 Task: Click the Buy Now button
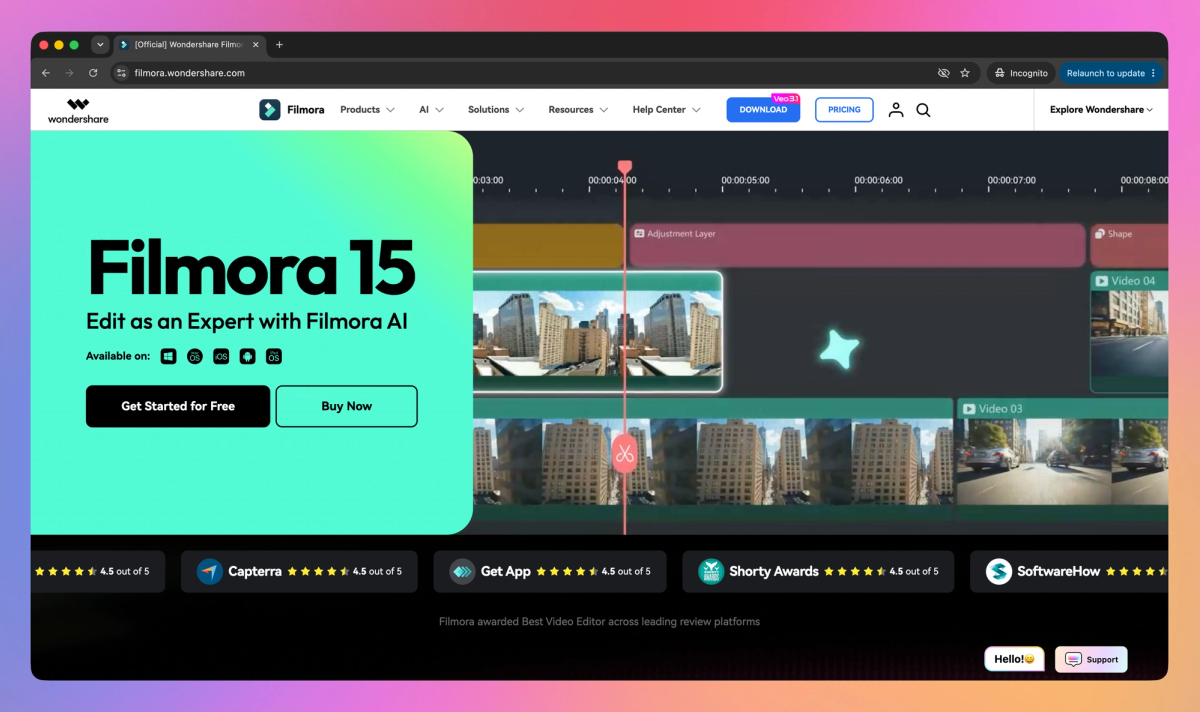[x=346, y=406]
